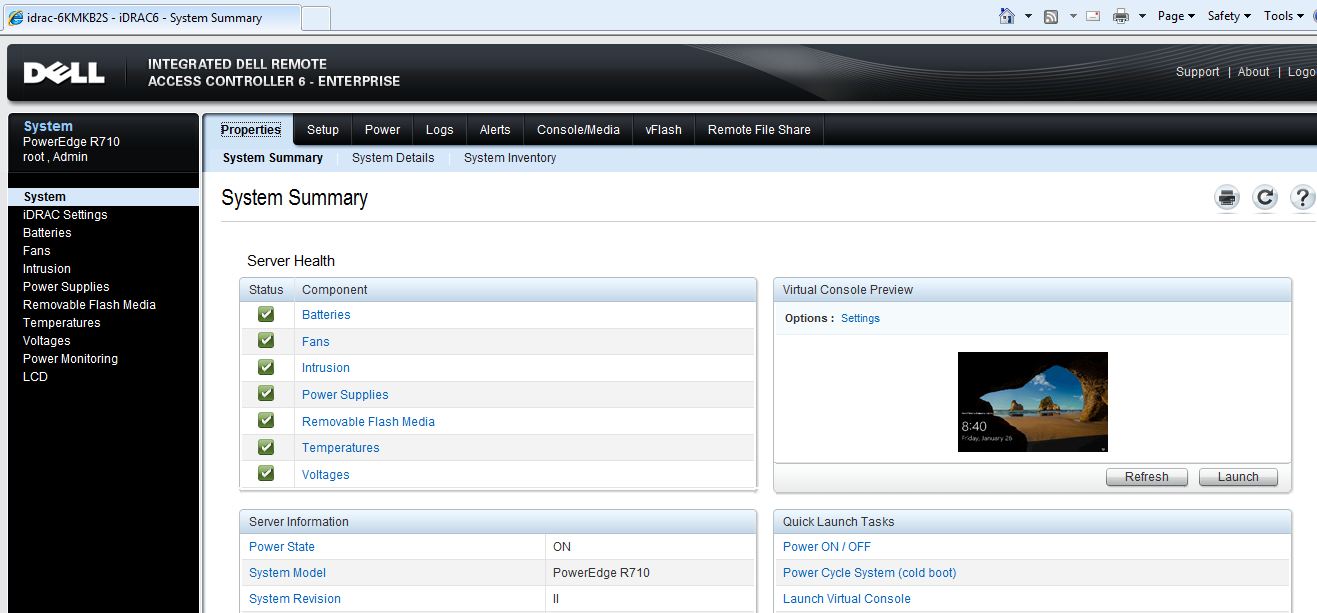Click the Home icon in the browser toolbar

[x=1008, y=15]
